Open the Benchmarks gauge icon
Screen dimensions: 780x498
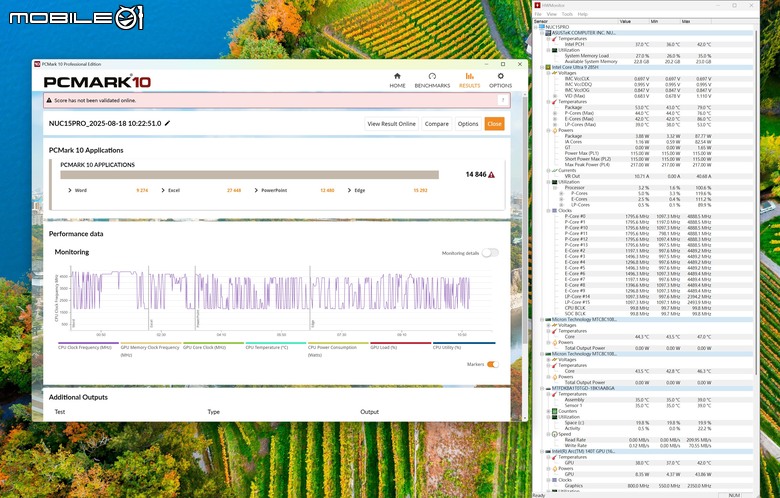tap(432, 76)
